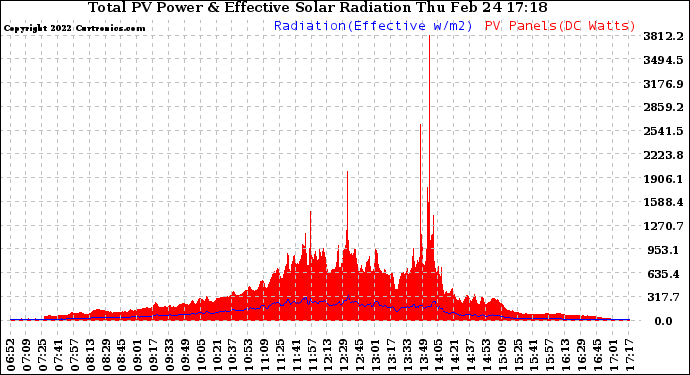Click the 12:29 time axis label
The width and height of the screenshot is (690, 375).
(x=344, y=355)
